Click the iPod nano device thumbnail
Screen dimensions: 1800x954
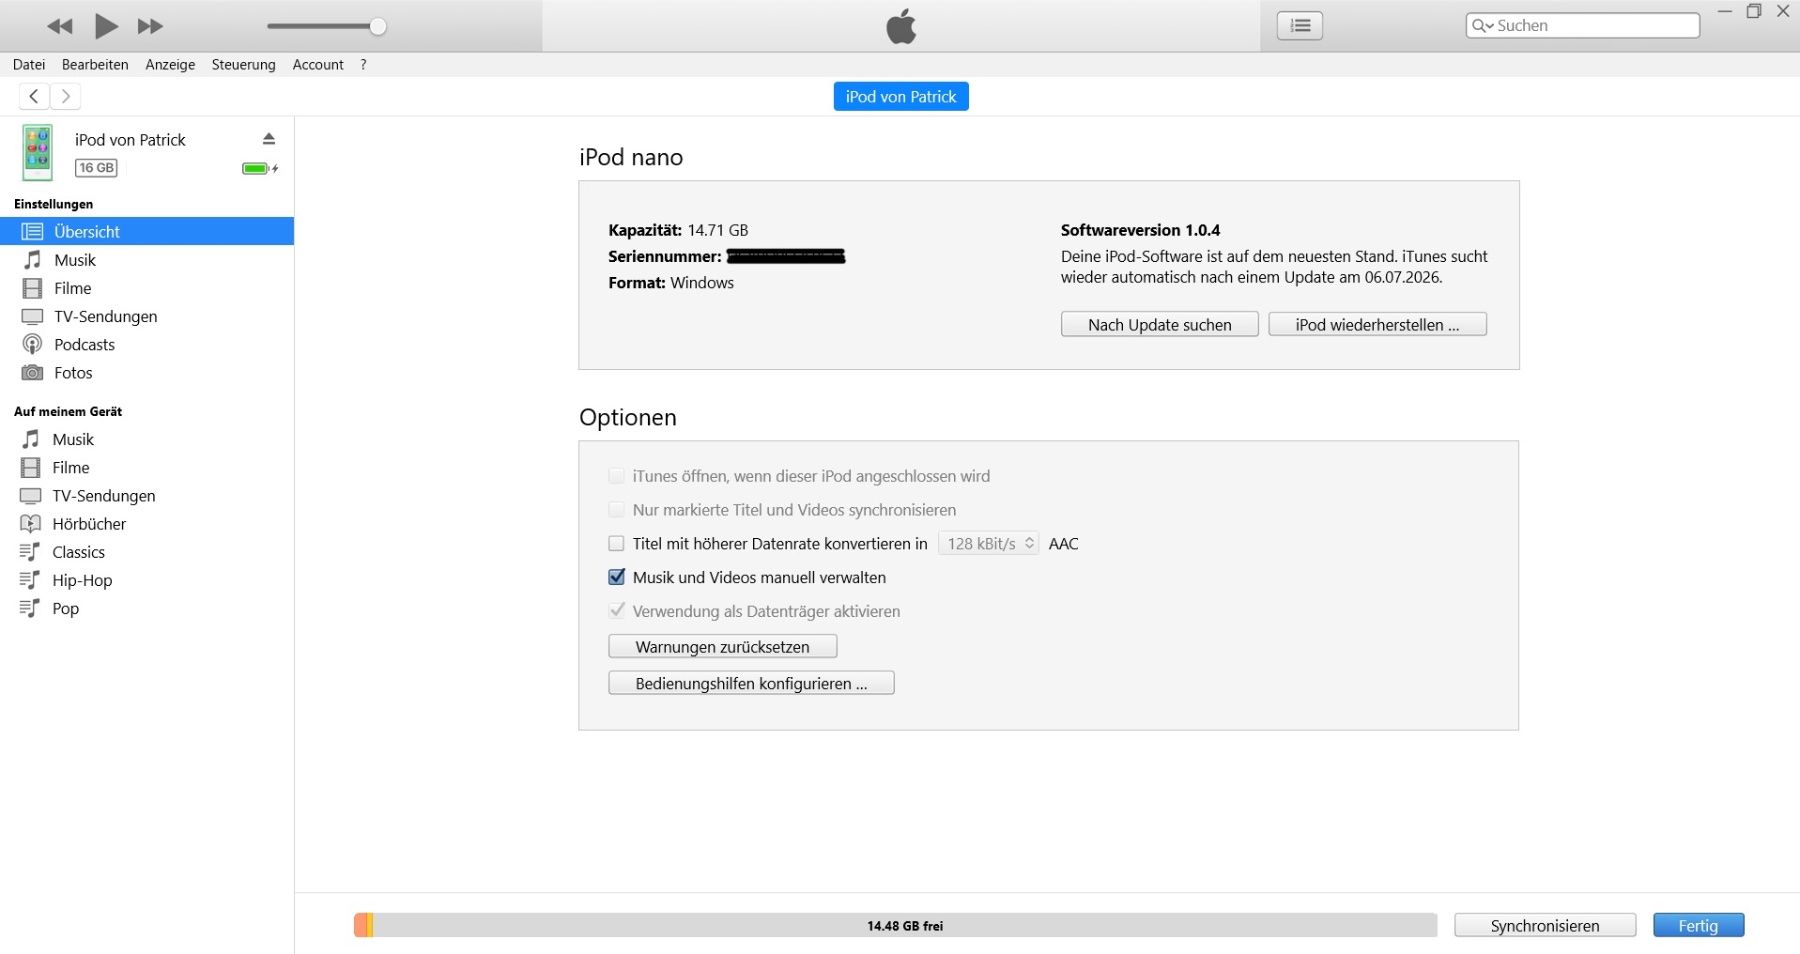[x=38, y=153]
